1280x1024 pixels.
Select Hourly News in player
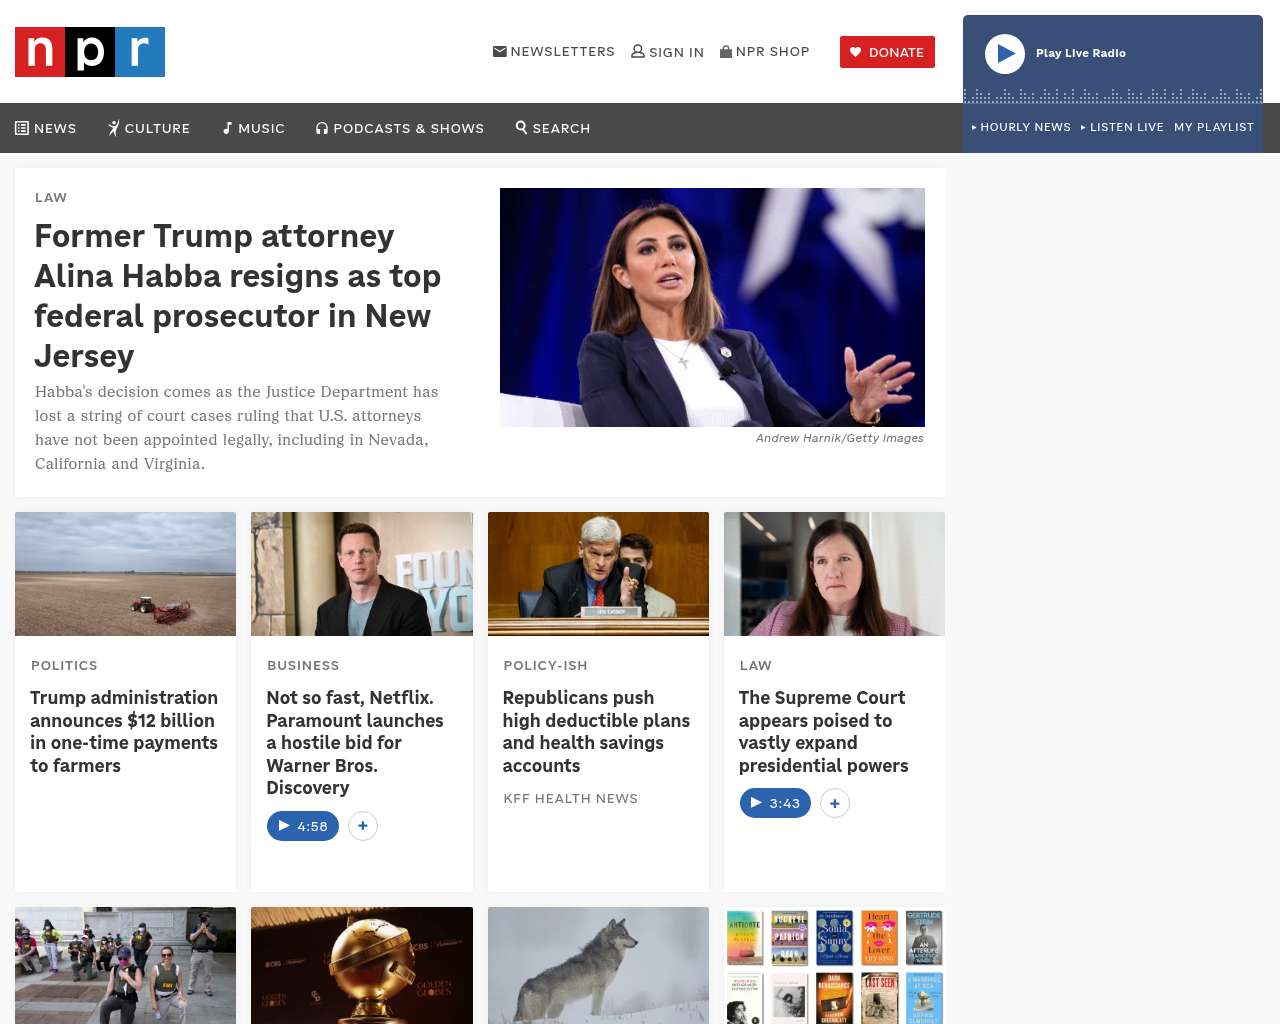(1021, 127)
